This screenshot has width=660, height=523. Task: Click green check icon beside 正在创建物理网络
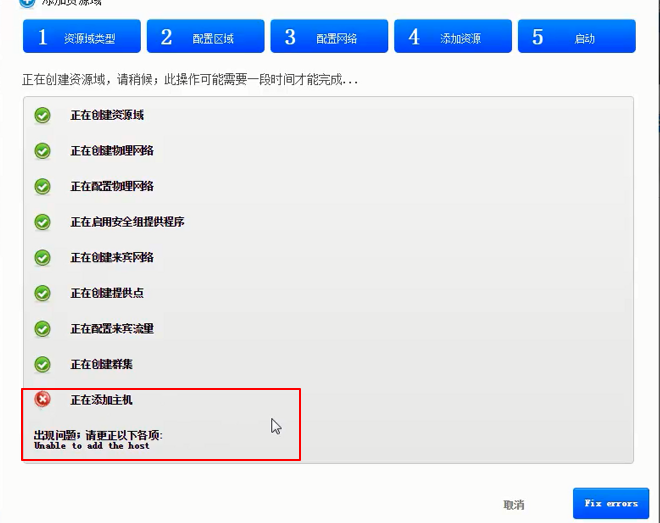pyautogui.click(x=42, y=151)
